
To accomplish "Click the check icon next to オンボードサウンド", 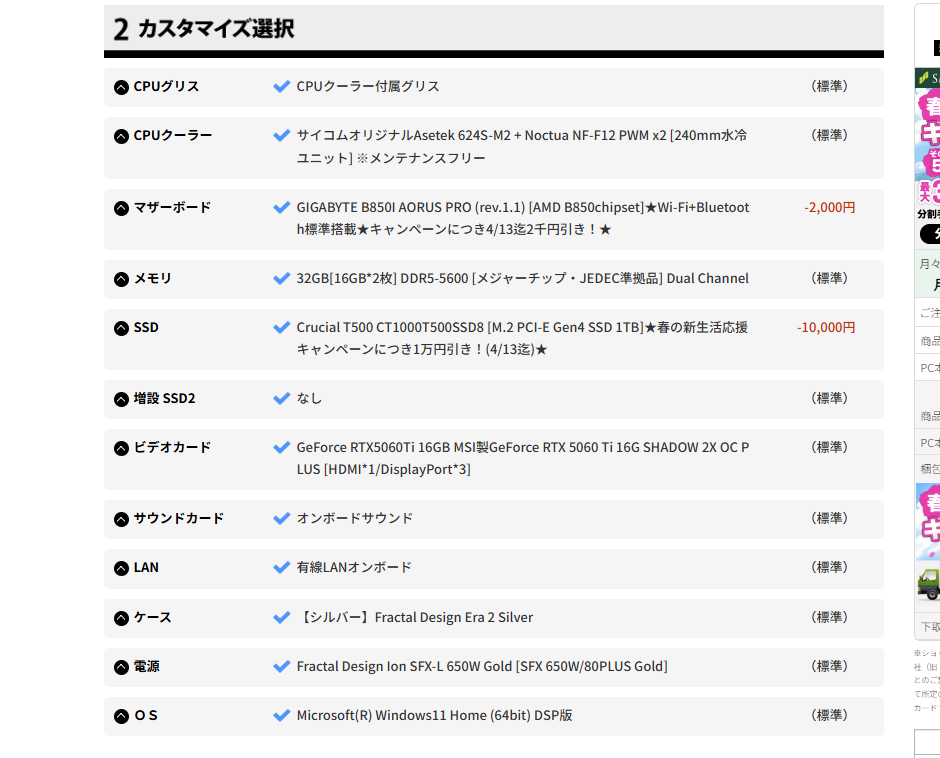I will [281, 518].
